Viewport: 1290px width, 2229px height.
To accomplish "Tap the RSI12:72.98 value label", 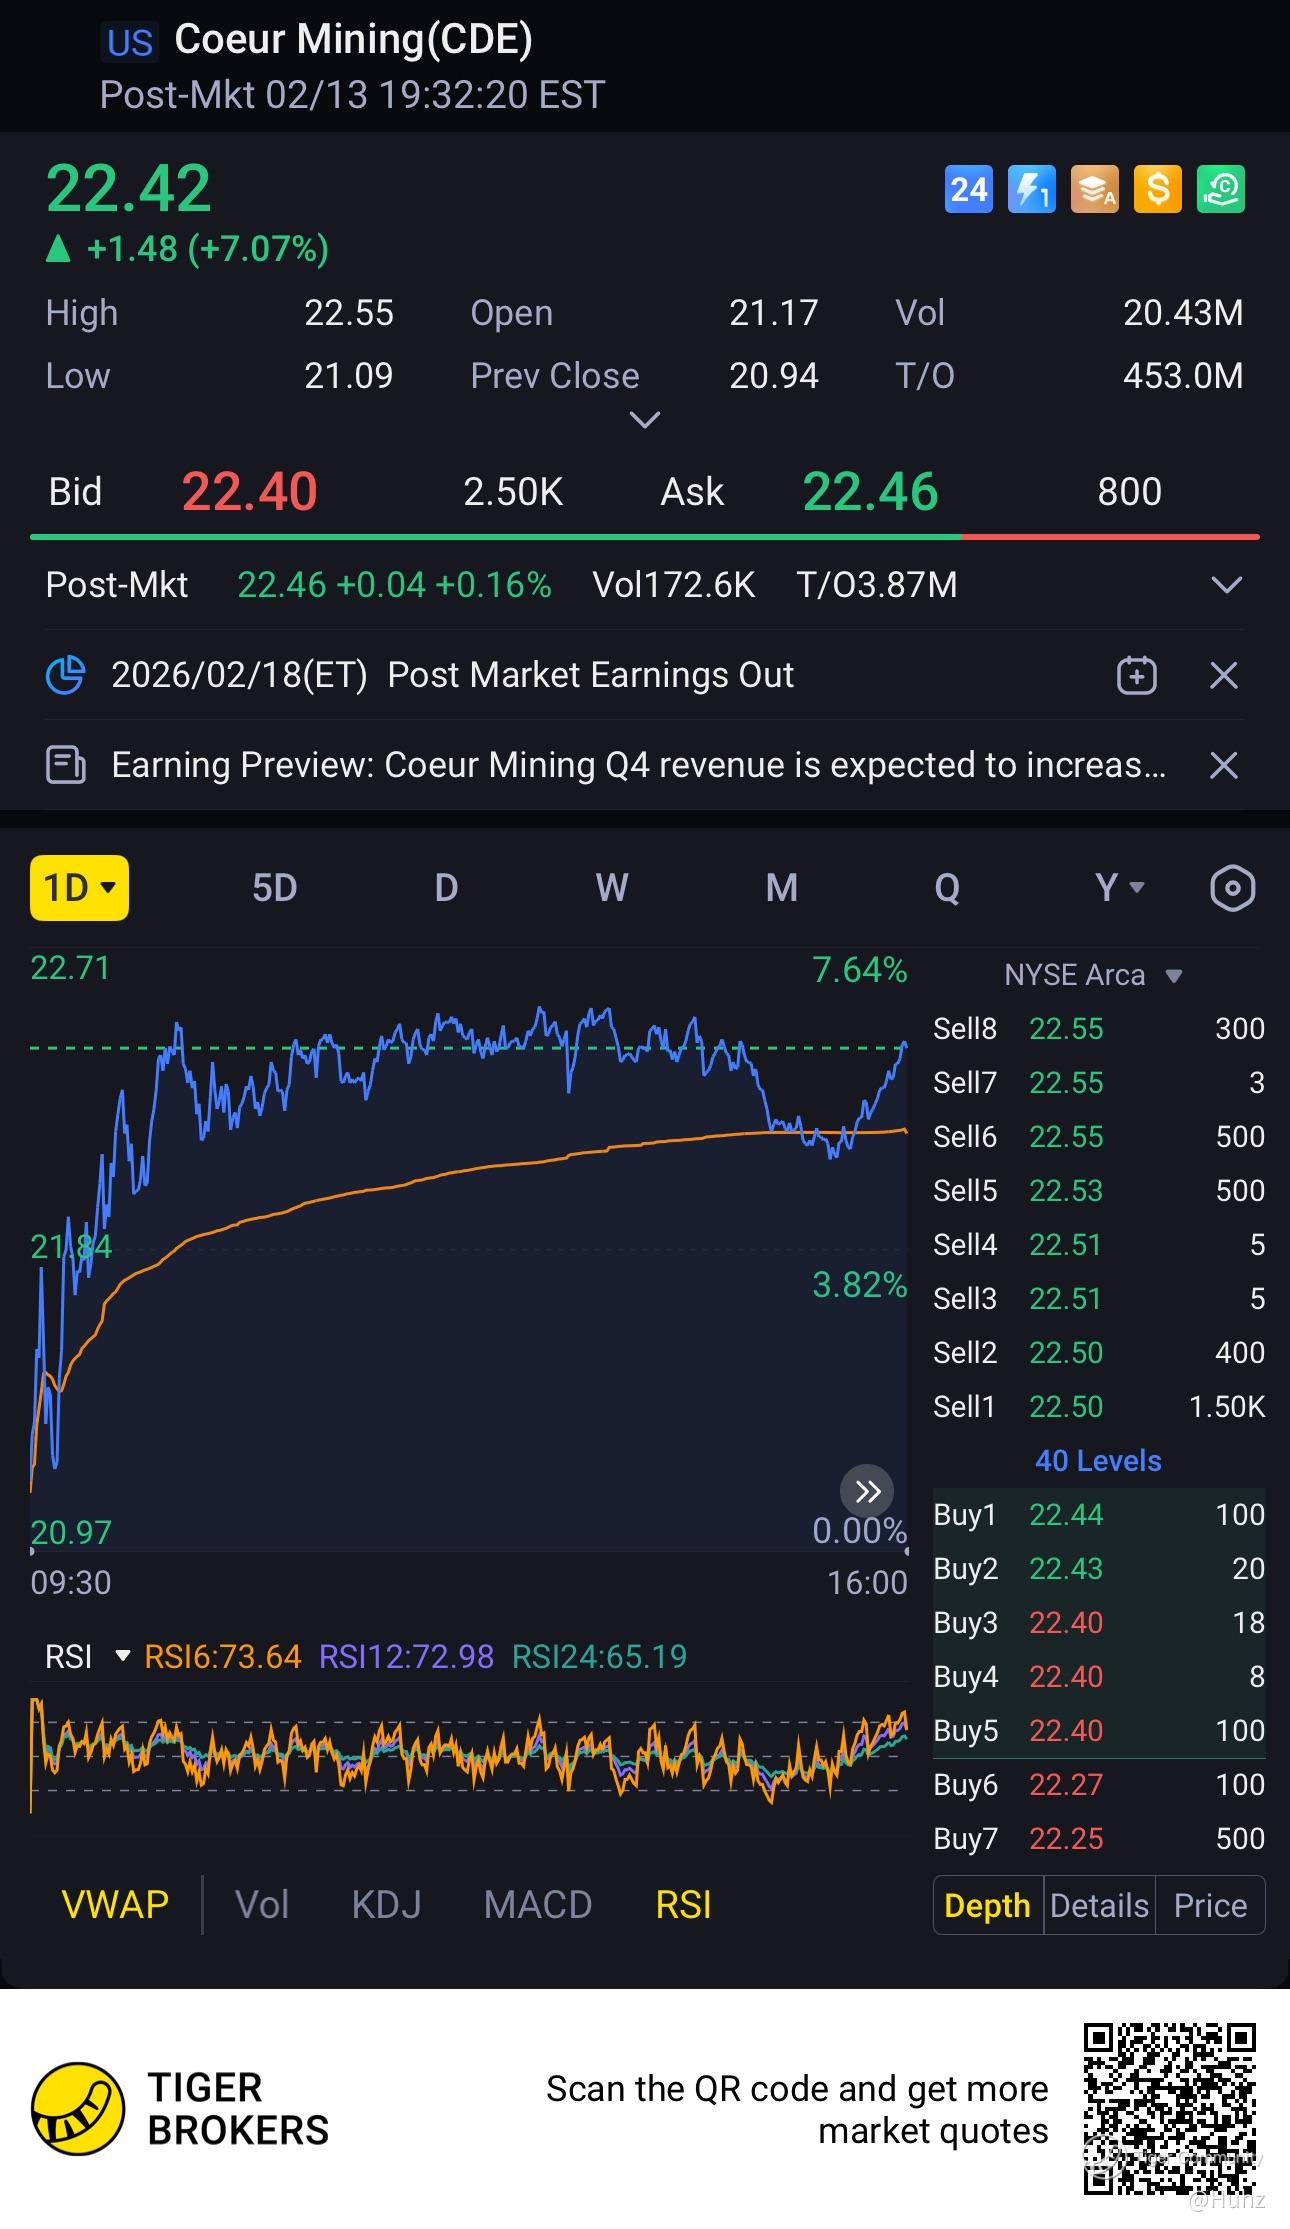I will click(406, 1657).
